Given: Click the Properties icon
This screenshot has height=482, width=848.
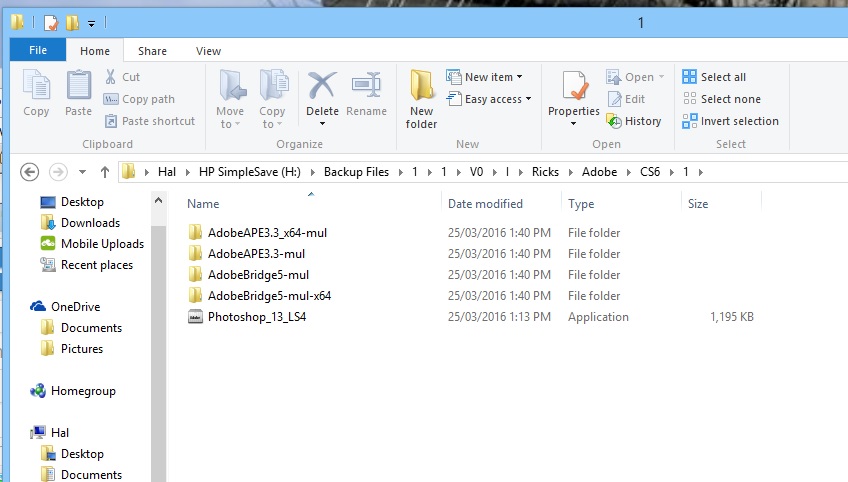Looking at the screenshot, I should 574,85.
